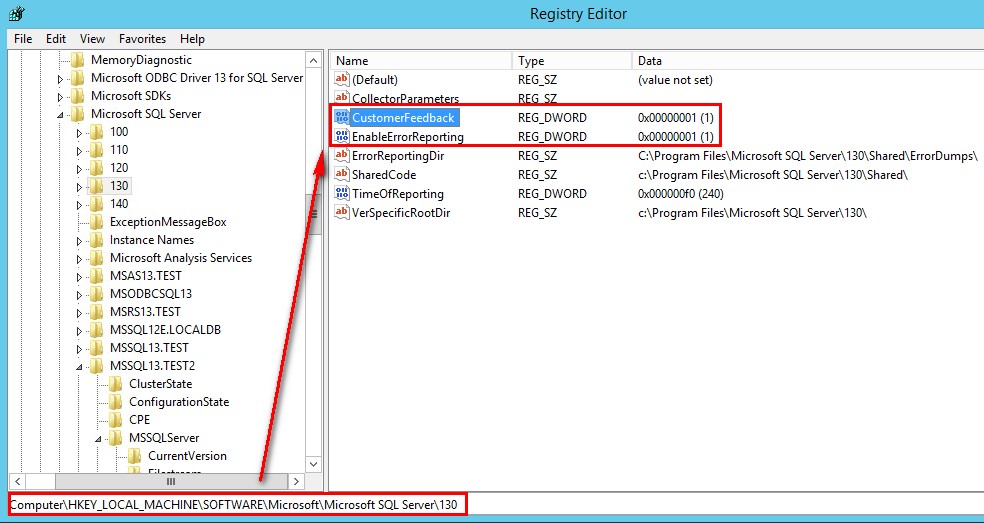
Task: Sort values by the Name column header
Action: (420, 61)
